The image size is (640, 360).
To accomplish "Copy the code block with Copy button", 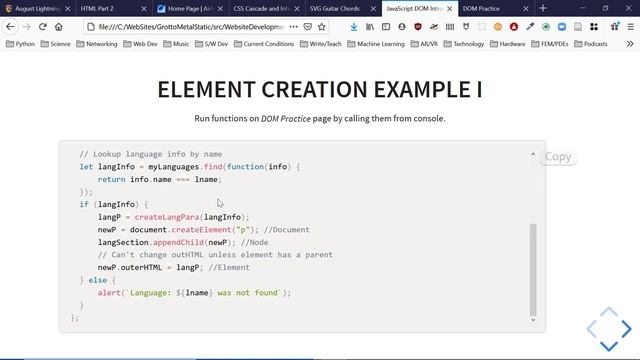I will coord(558,157).
